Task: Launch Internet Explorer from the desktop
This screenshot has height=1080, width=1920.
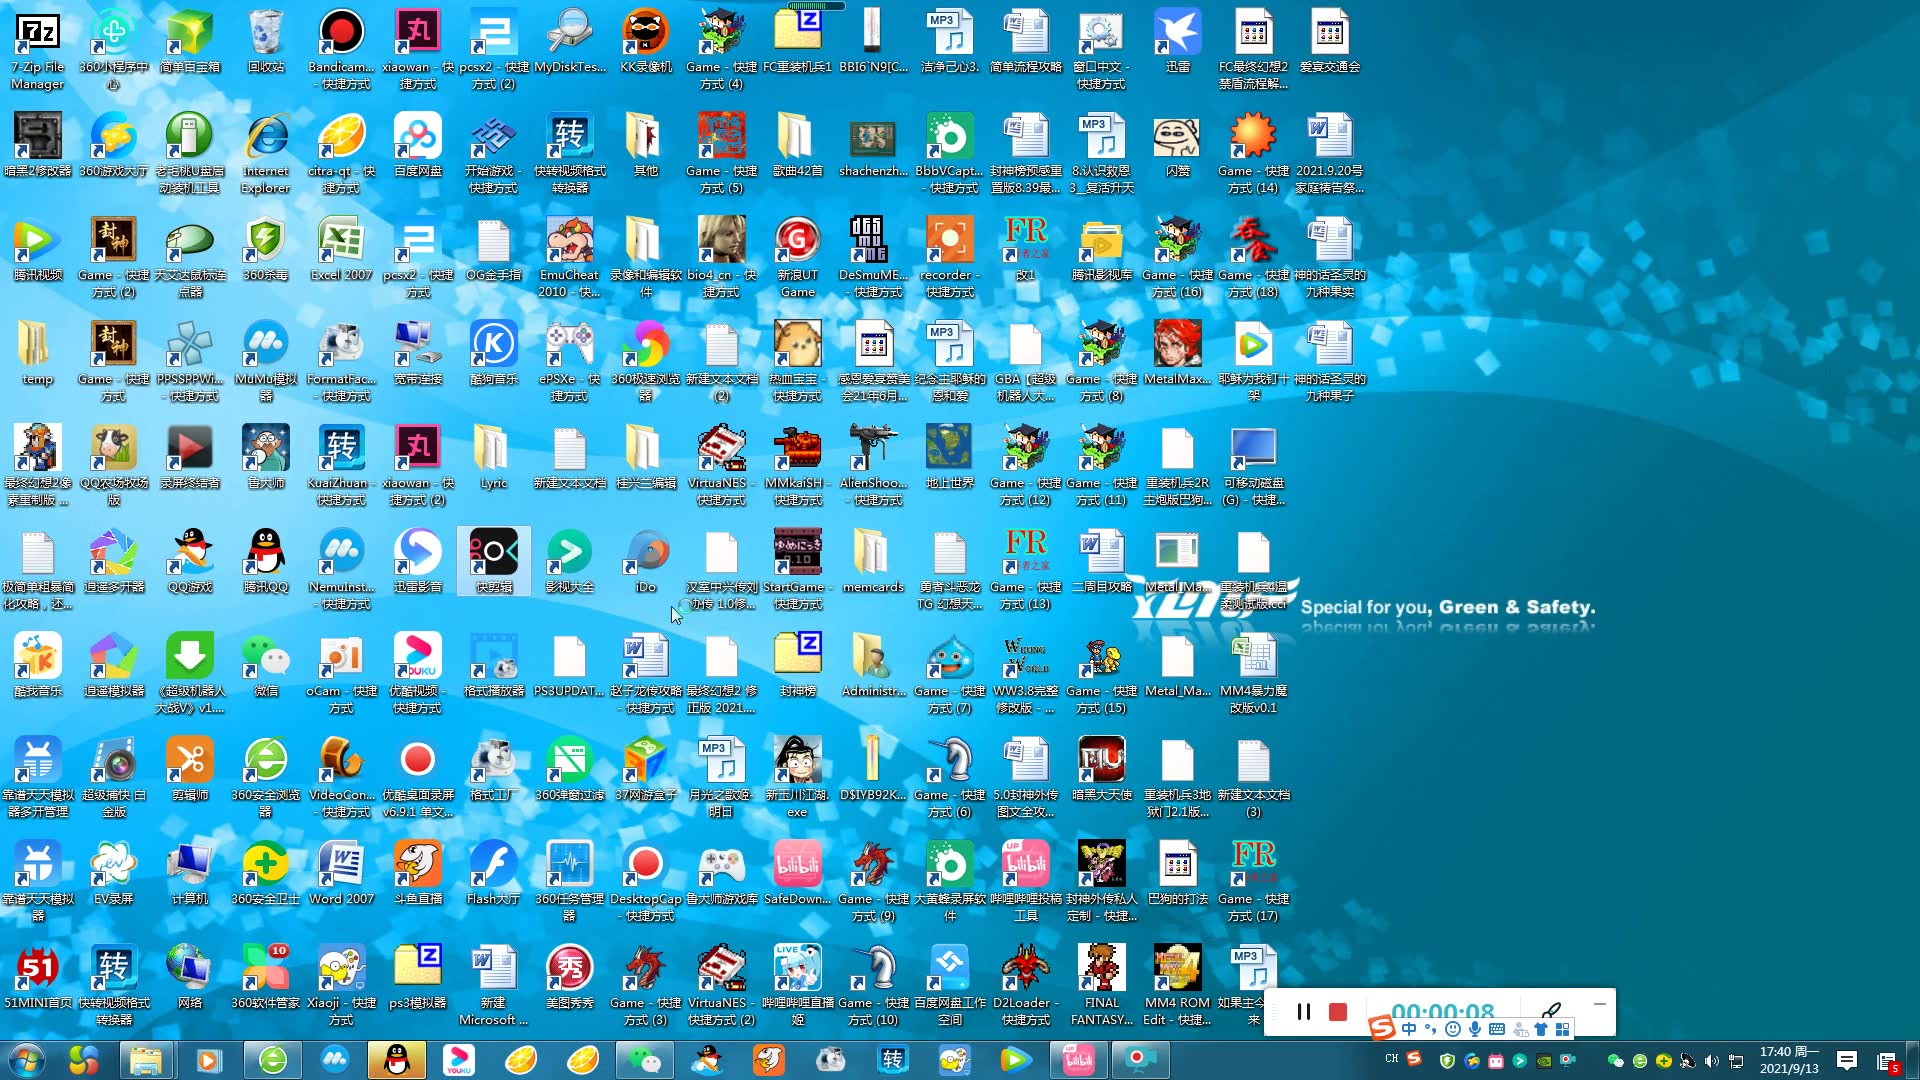Action: (x=265, y=153)
